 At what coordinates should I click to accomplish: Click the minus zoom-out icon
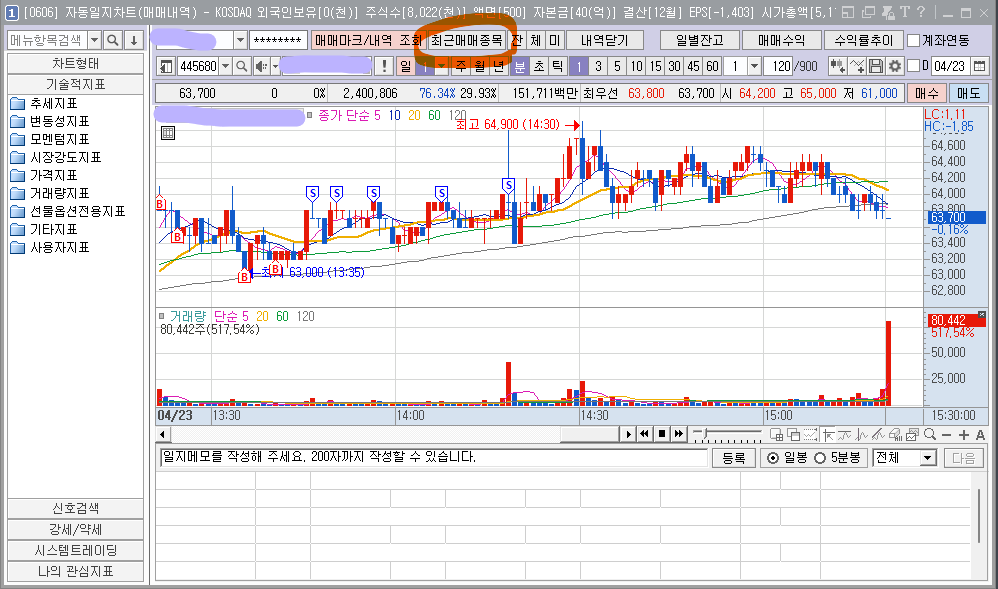click(946, 435)
